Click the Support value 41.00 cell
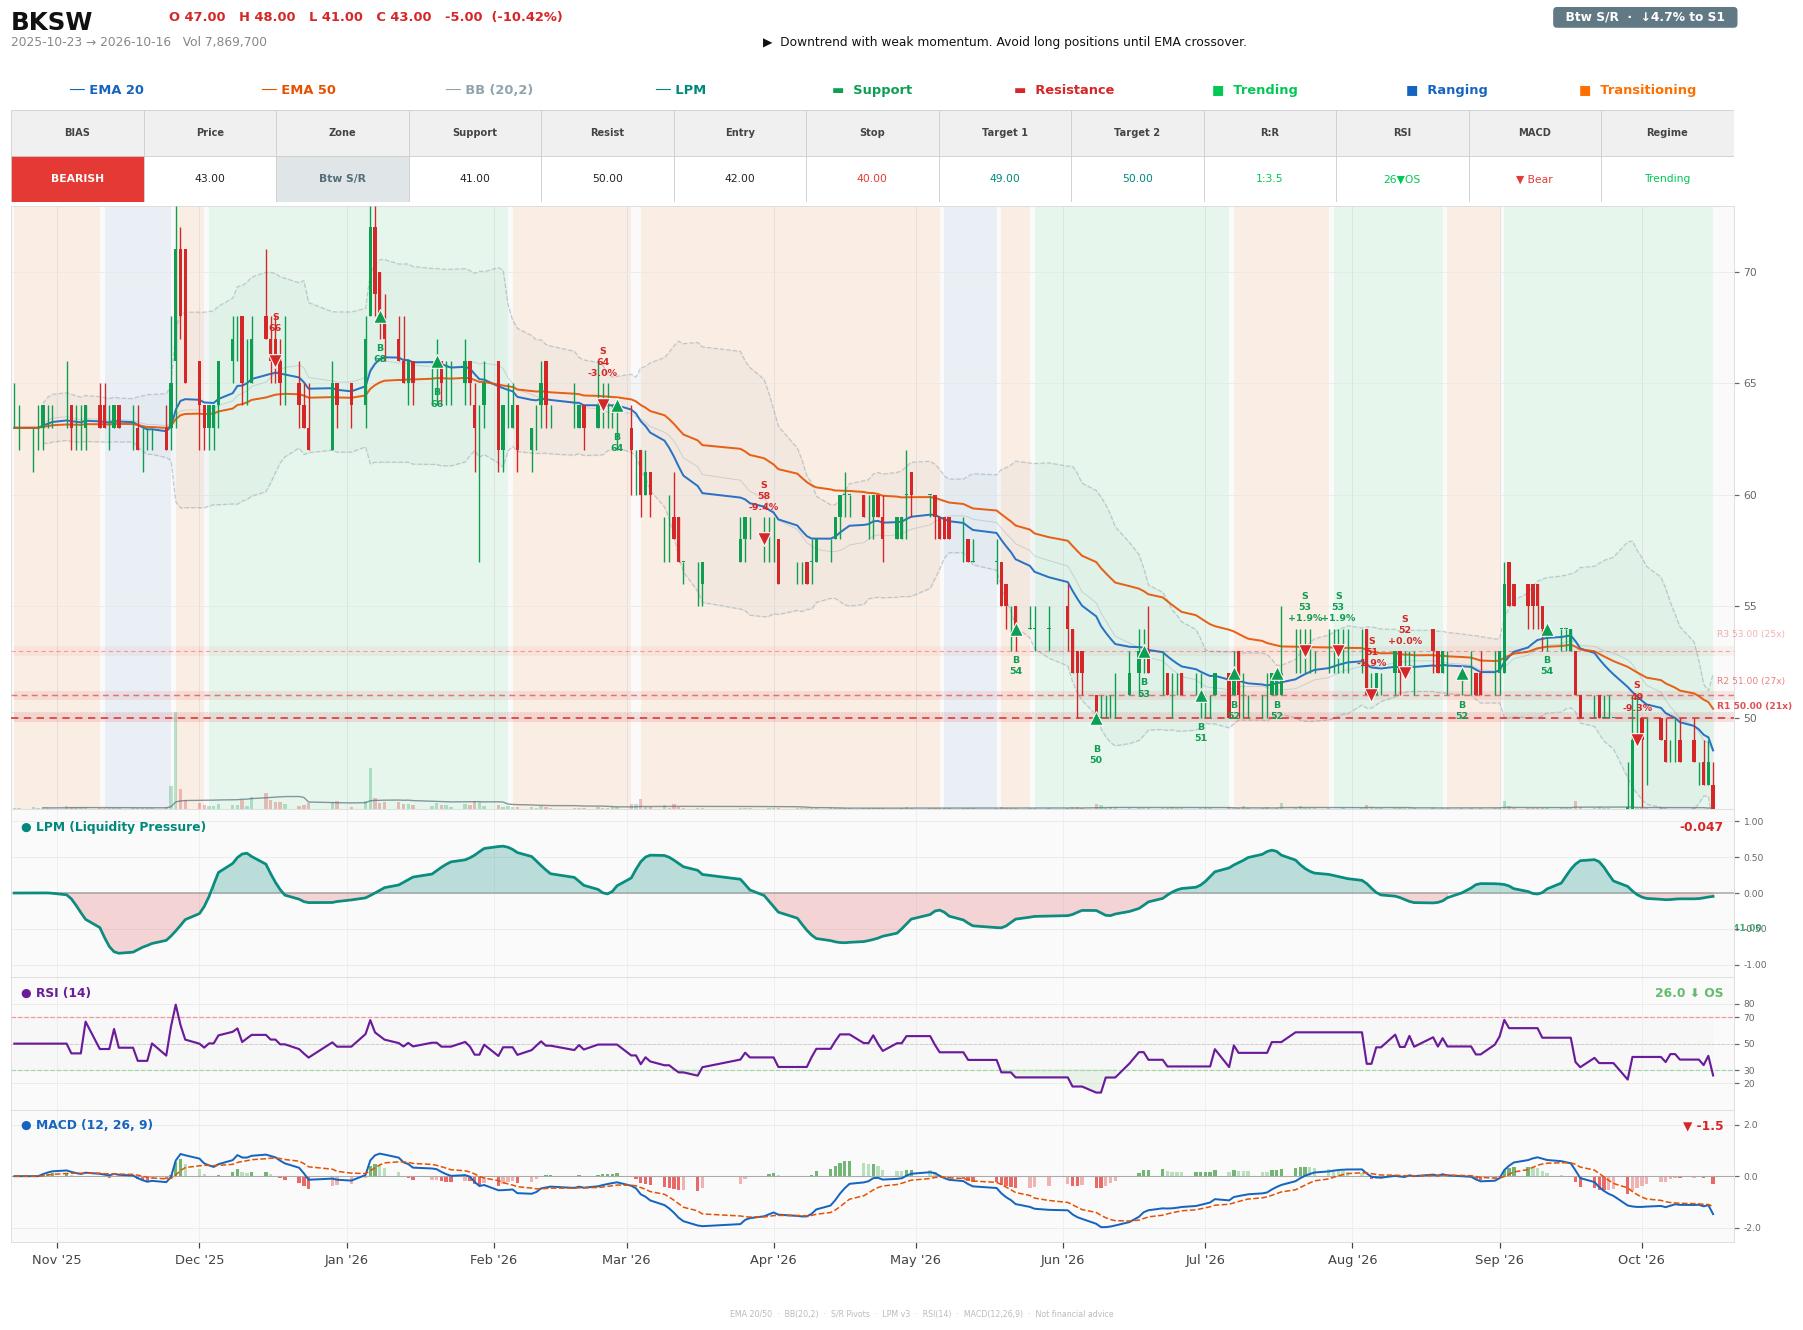Viewport: 1803px width, 1330px height. (x=475, y=179)
